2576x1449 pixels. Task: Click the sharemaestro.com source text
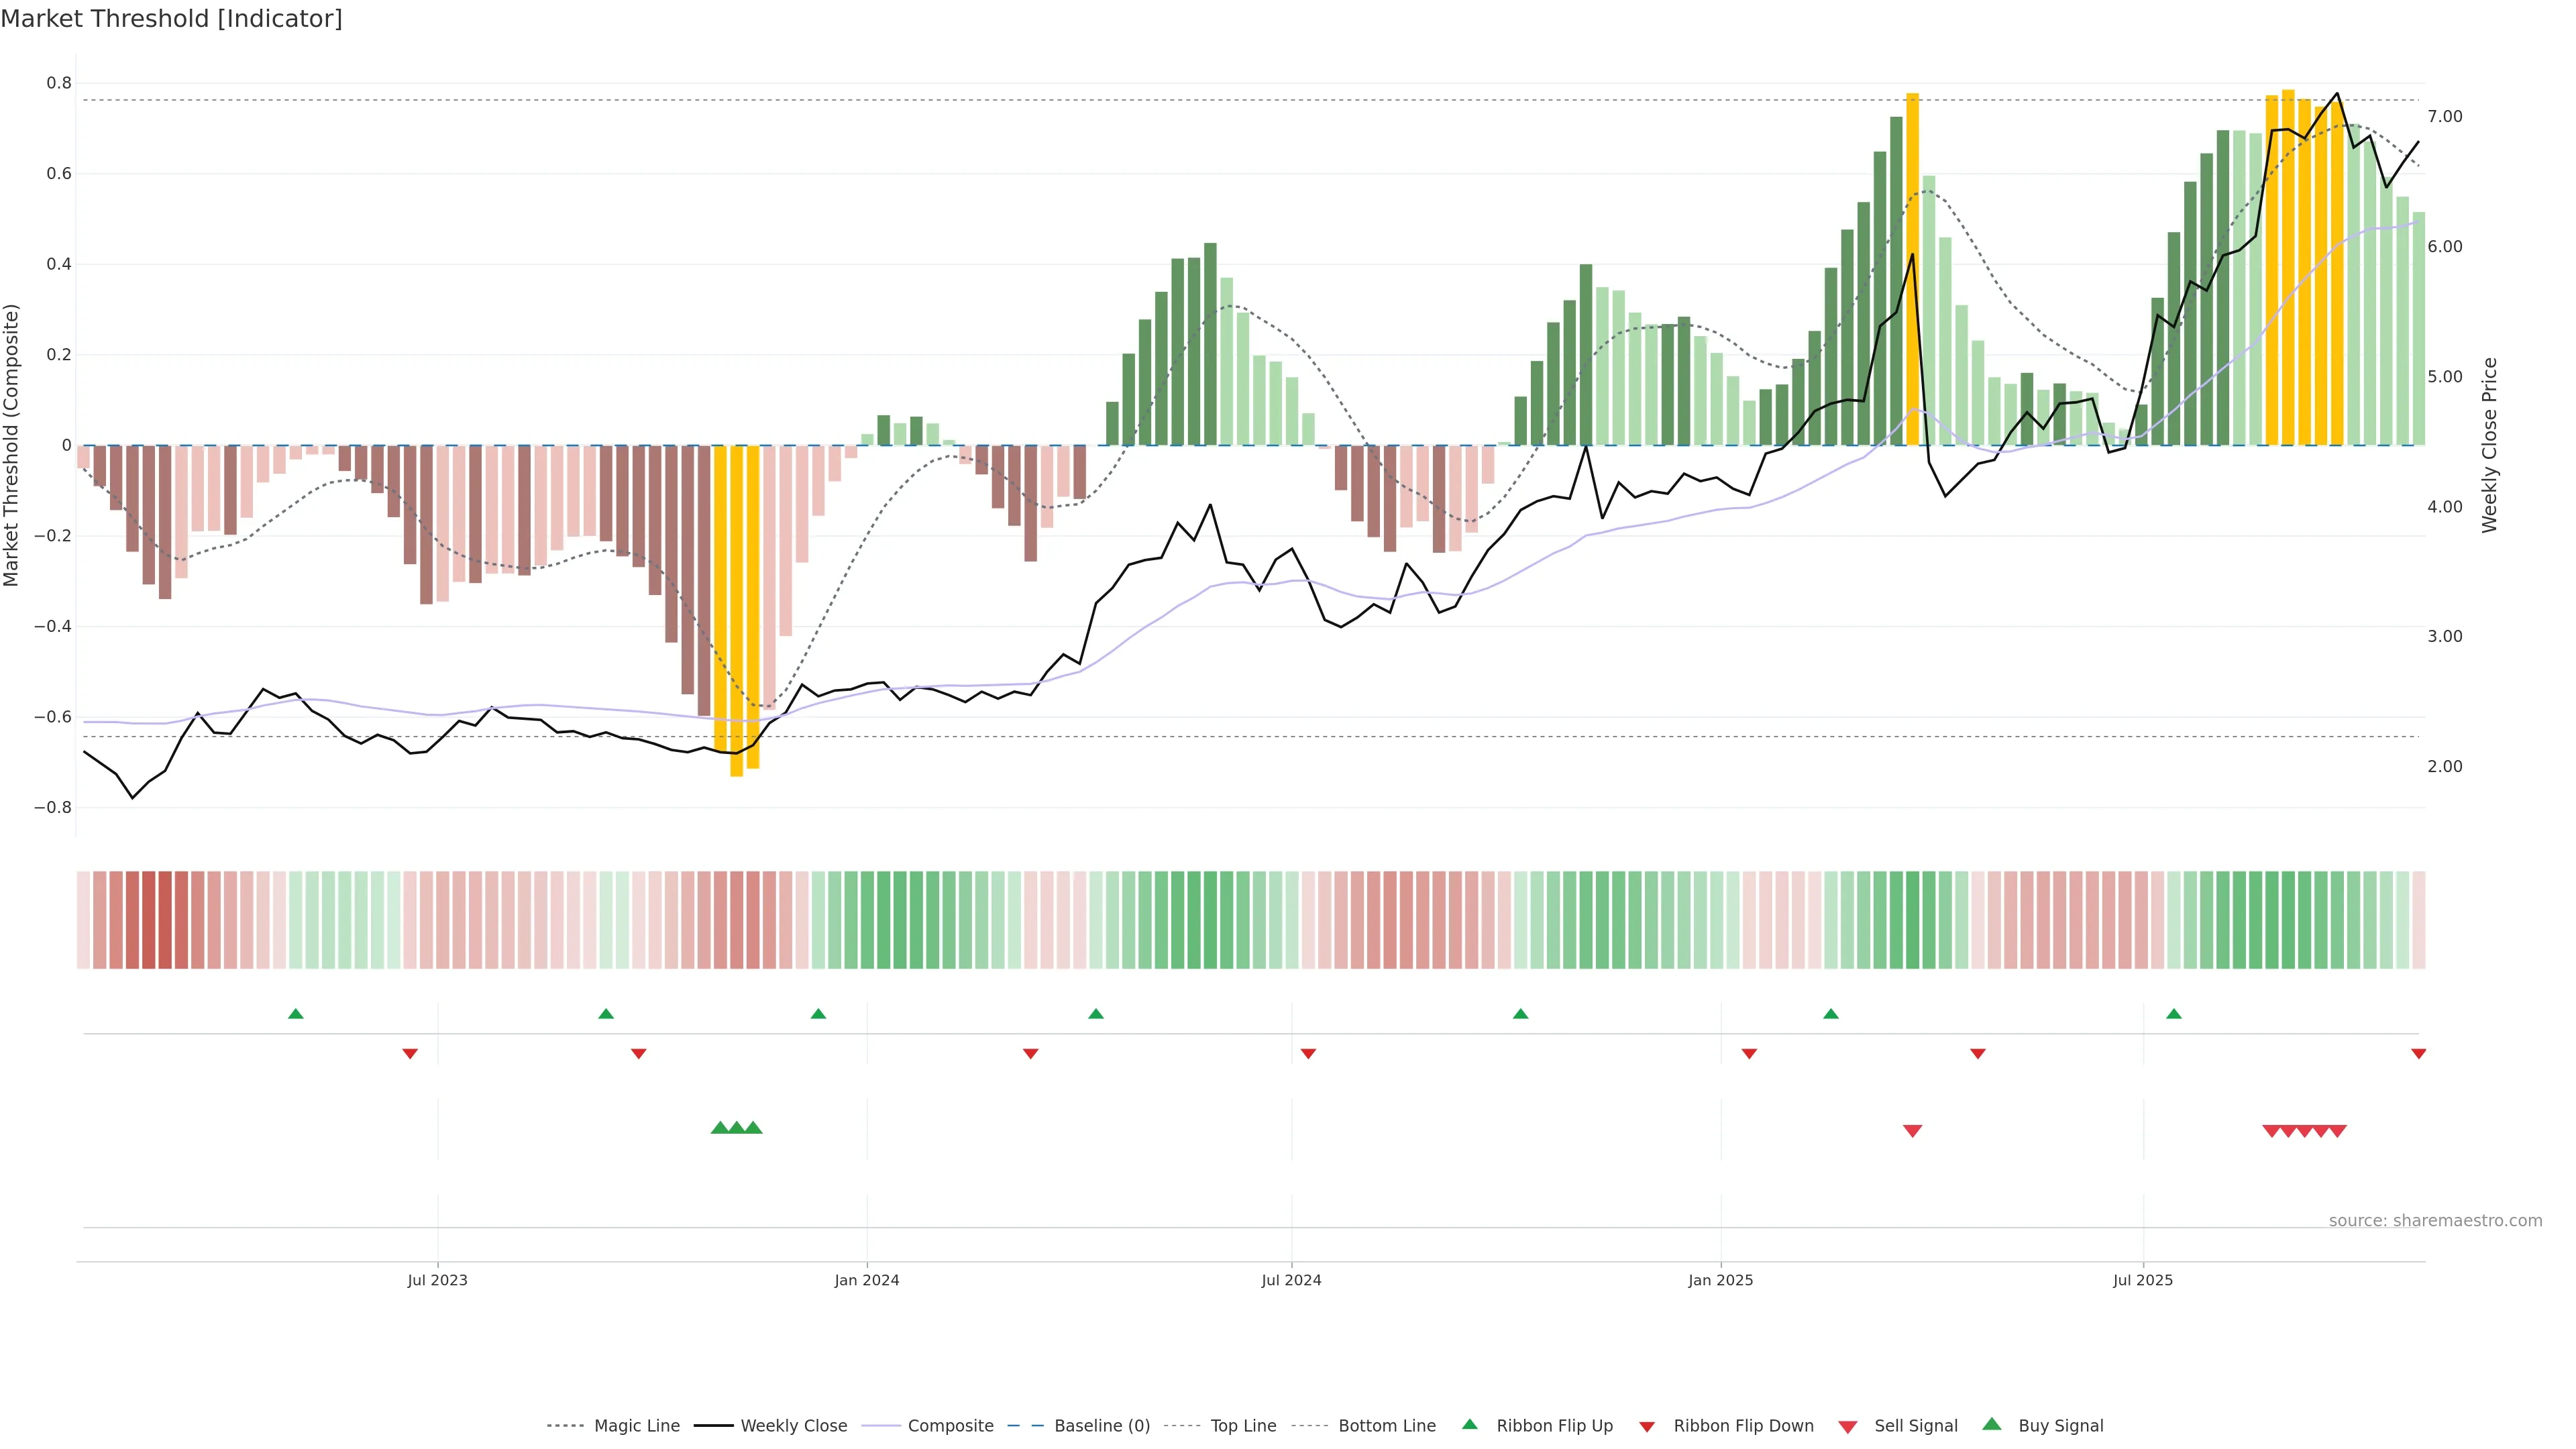[x=2435, y=1220]
